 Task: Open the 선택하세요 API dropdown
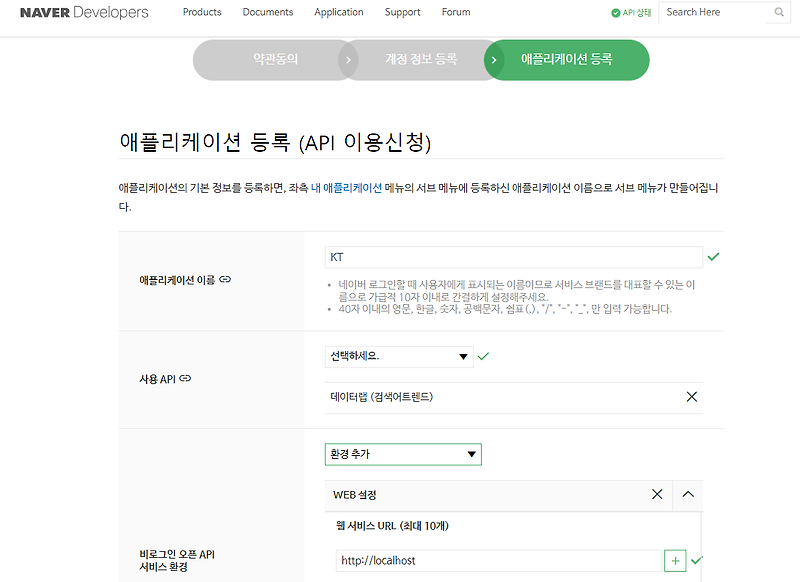(x=397, y=356)
